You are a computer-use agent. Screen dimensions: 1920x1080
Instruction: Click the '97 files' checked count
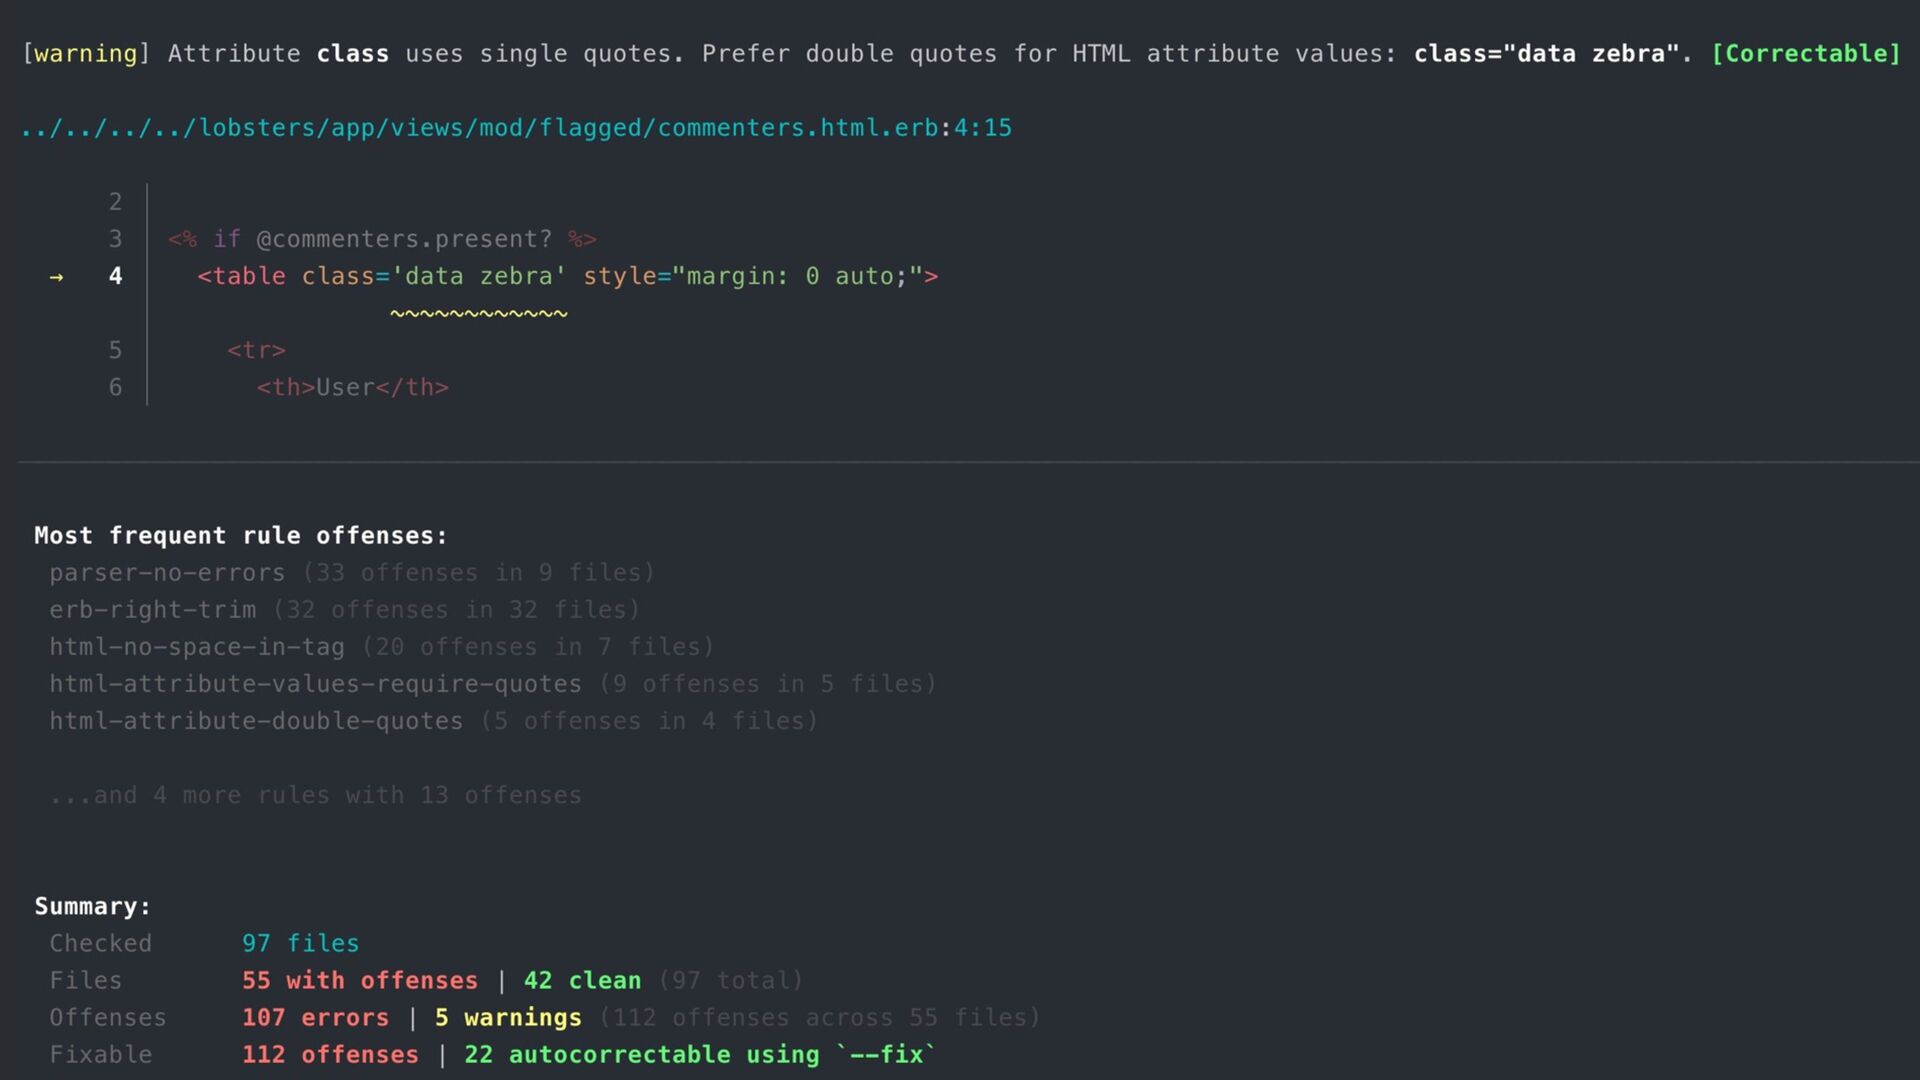[300, 943]
